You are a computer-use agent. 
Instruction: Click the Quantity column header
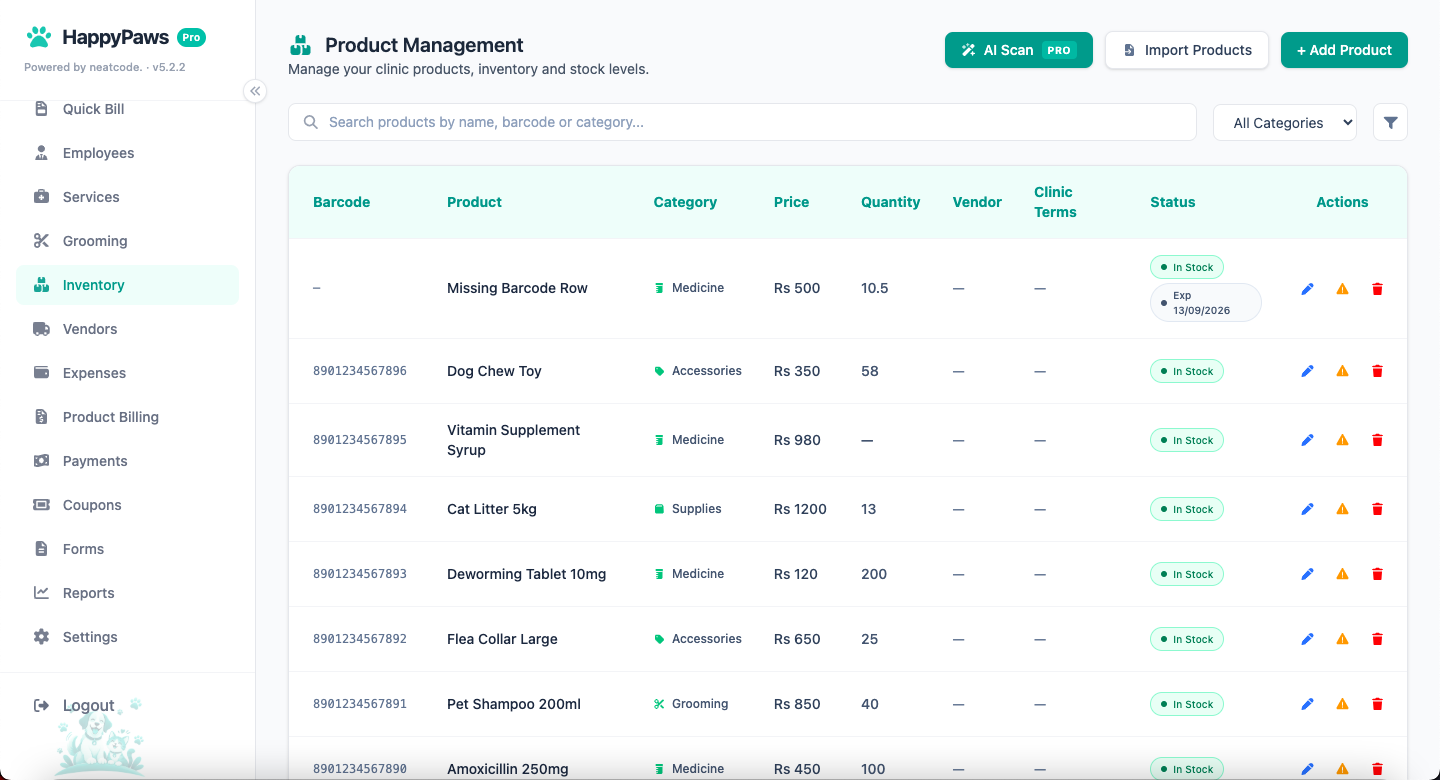890,202
